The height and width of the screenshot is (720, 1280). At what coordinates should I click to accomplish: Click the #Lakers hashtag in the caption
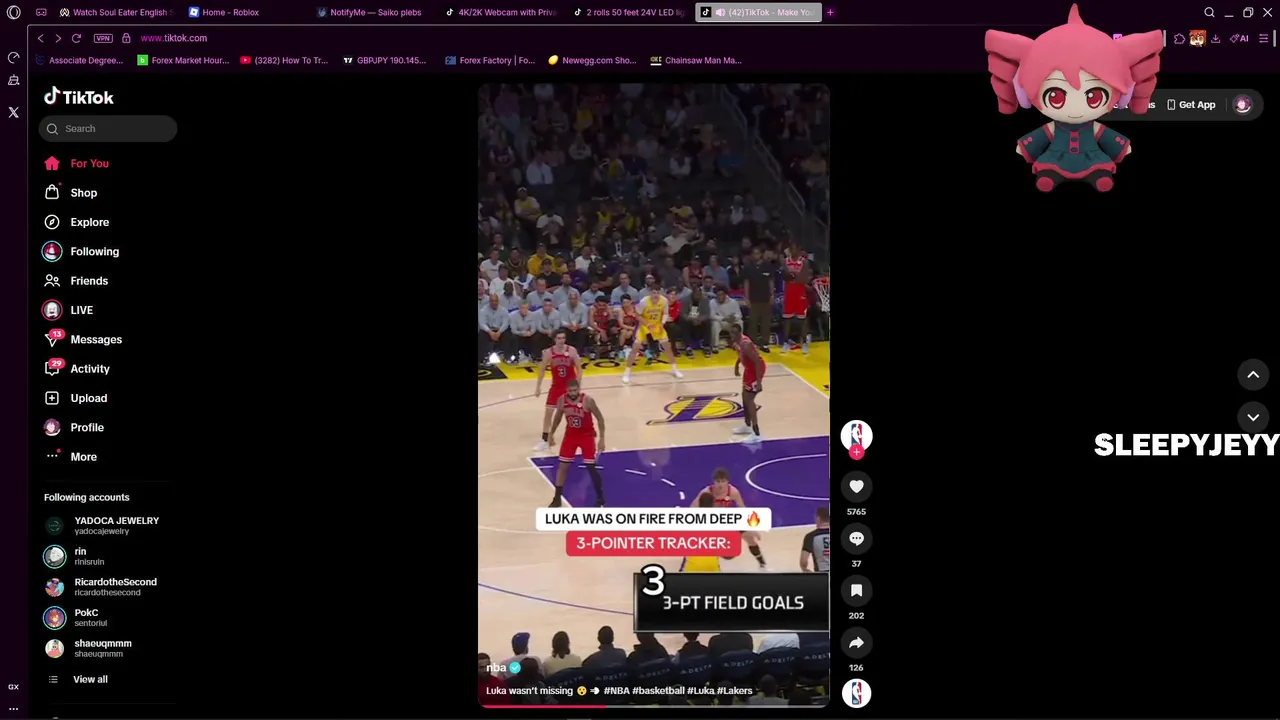[734, 691]
